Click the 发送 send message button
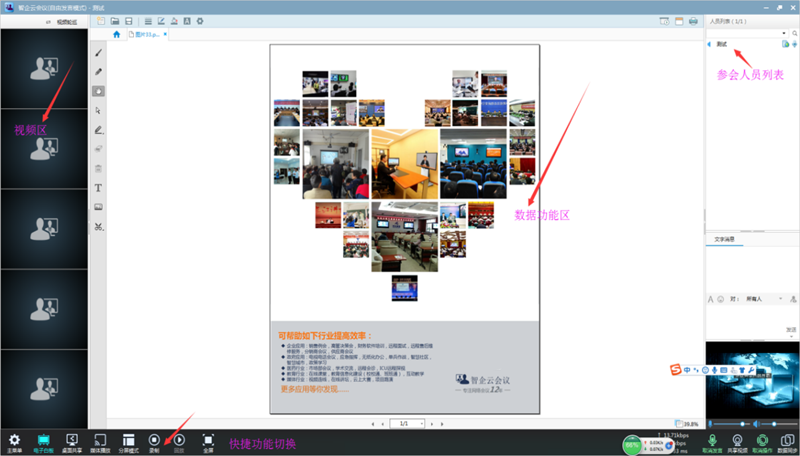This screenshot has height=456, width=800. coord(791,330)
